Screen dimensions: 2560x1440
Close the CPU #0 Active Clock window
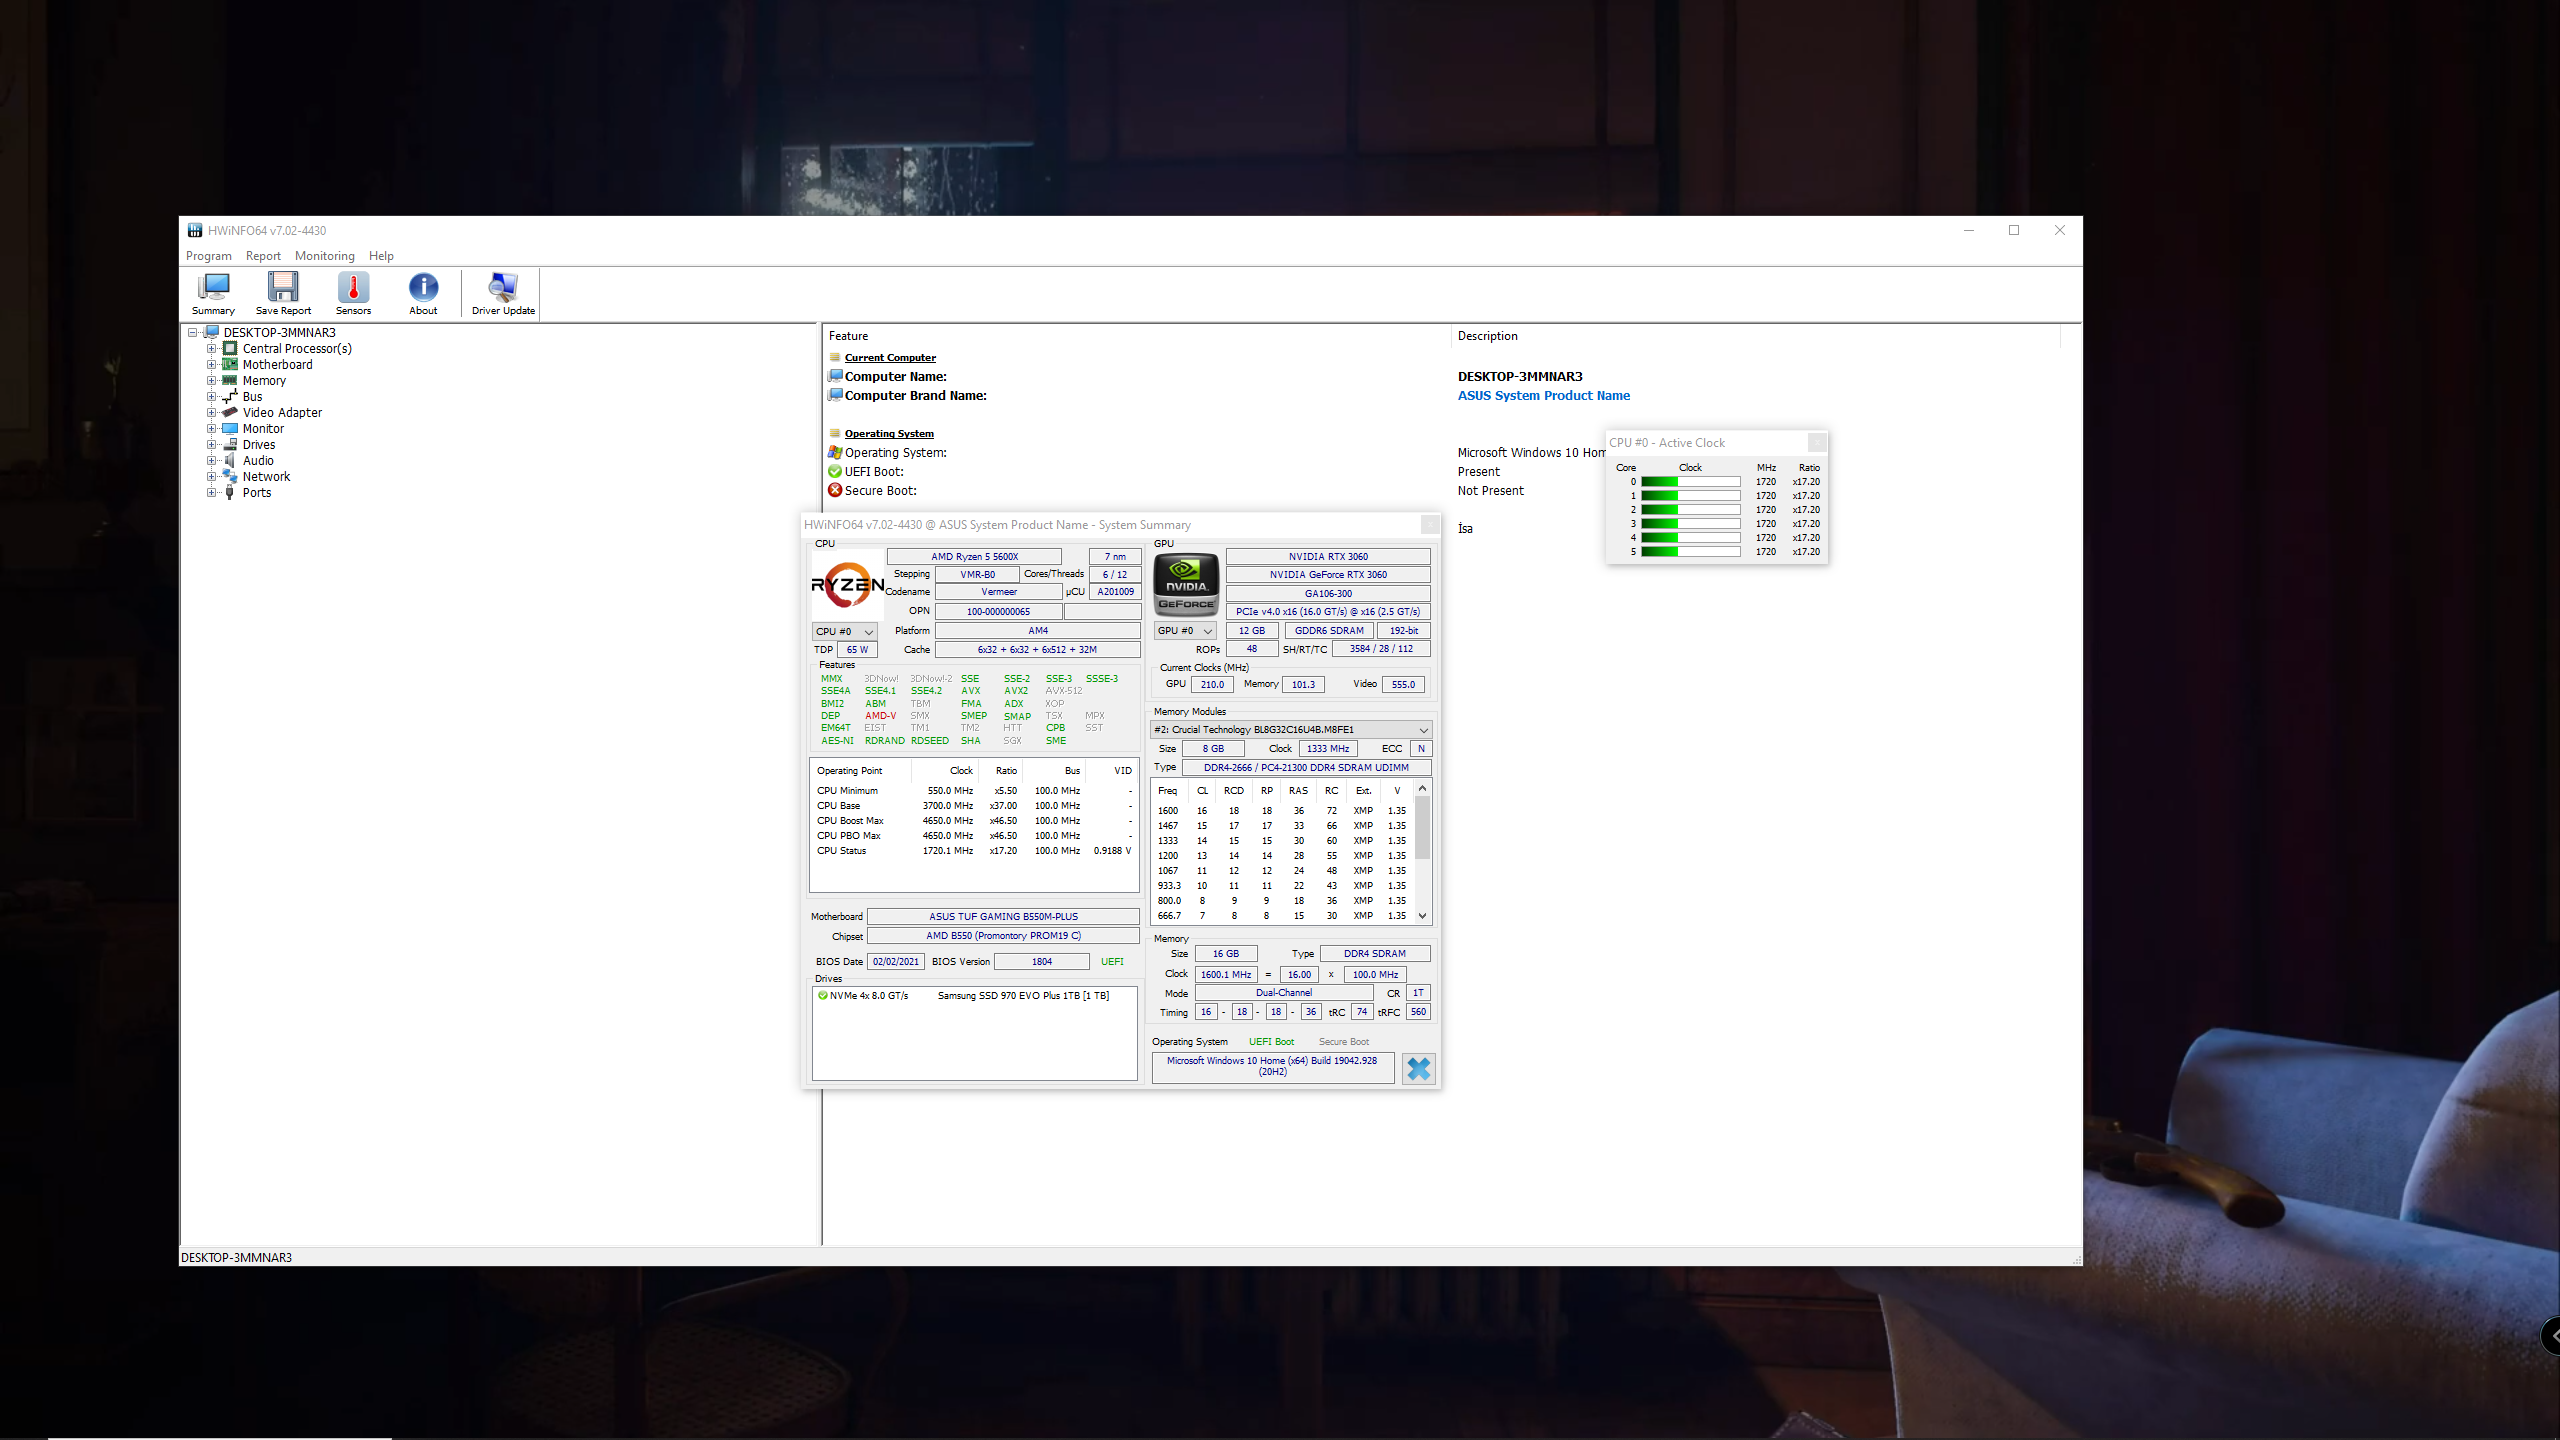(x=1817, y=443)
